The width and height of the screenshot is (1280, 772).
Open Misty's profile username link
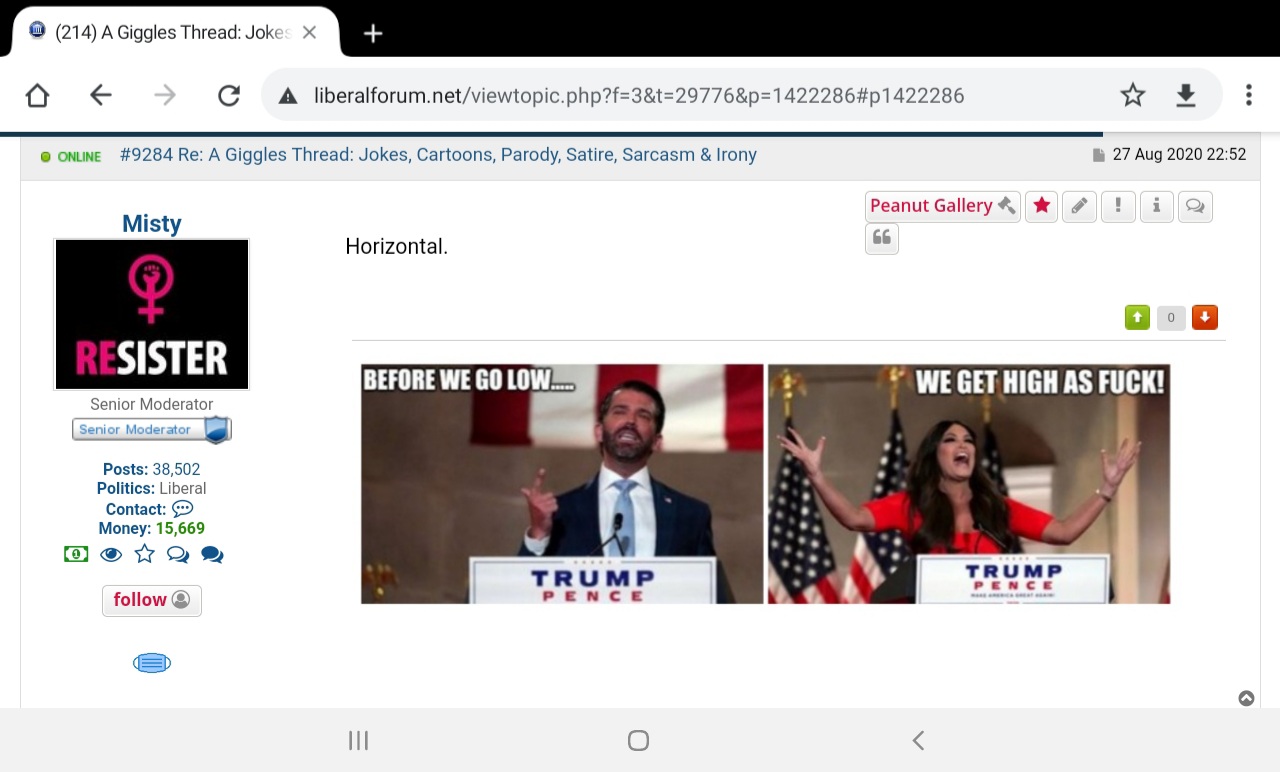point(152,223)
